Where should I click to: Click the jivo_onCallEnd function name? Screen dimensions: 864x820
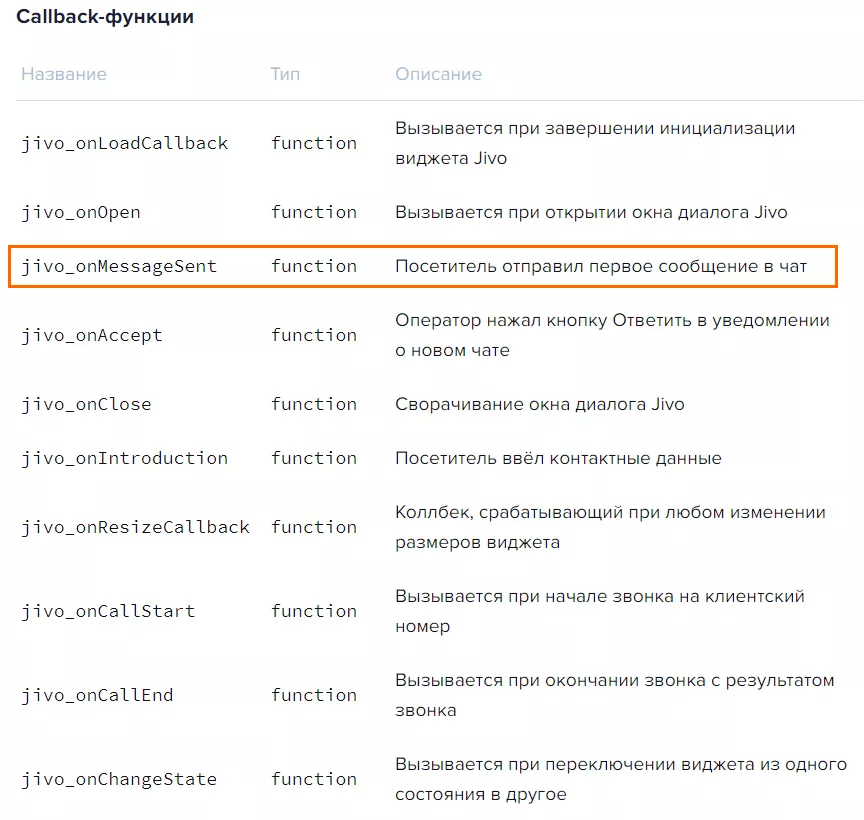pos(98,695)
